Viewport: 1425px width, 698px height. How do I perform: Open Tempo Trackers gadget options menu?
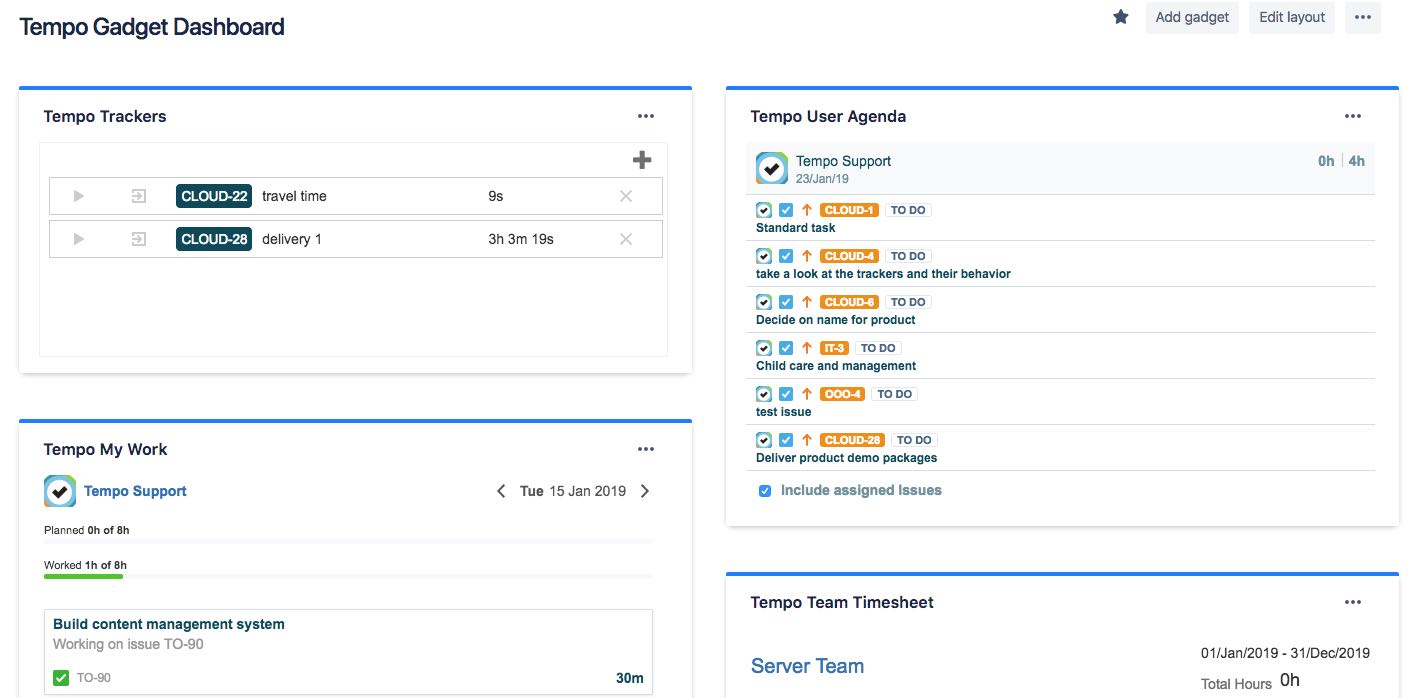pos(646,116)
